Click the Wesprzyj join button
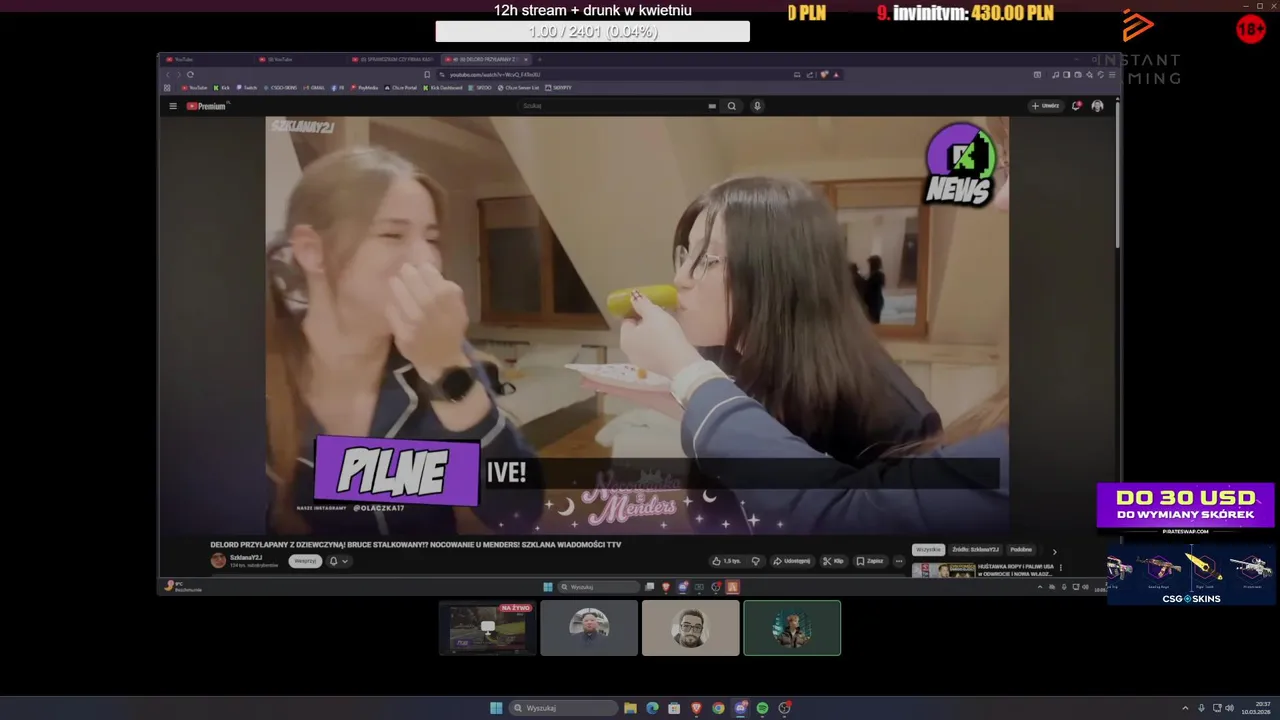 pos(305,561)
